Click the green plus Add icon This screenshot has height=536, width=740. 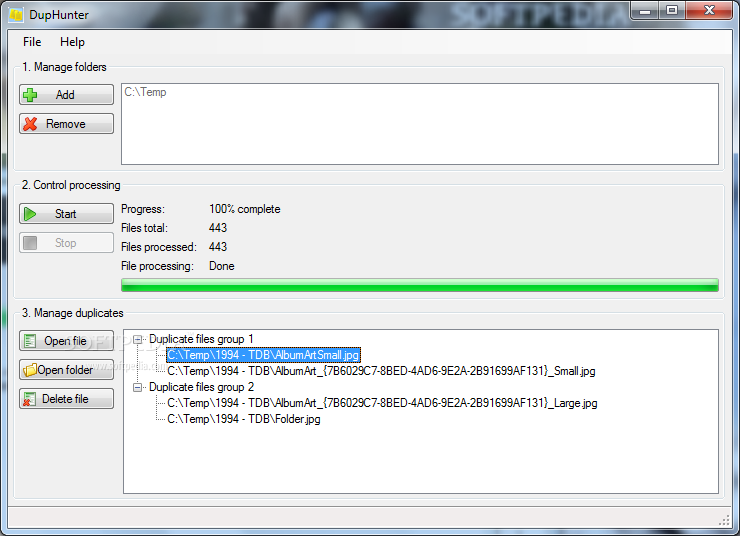[30, 95]
